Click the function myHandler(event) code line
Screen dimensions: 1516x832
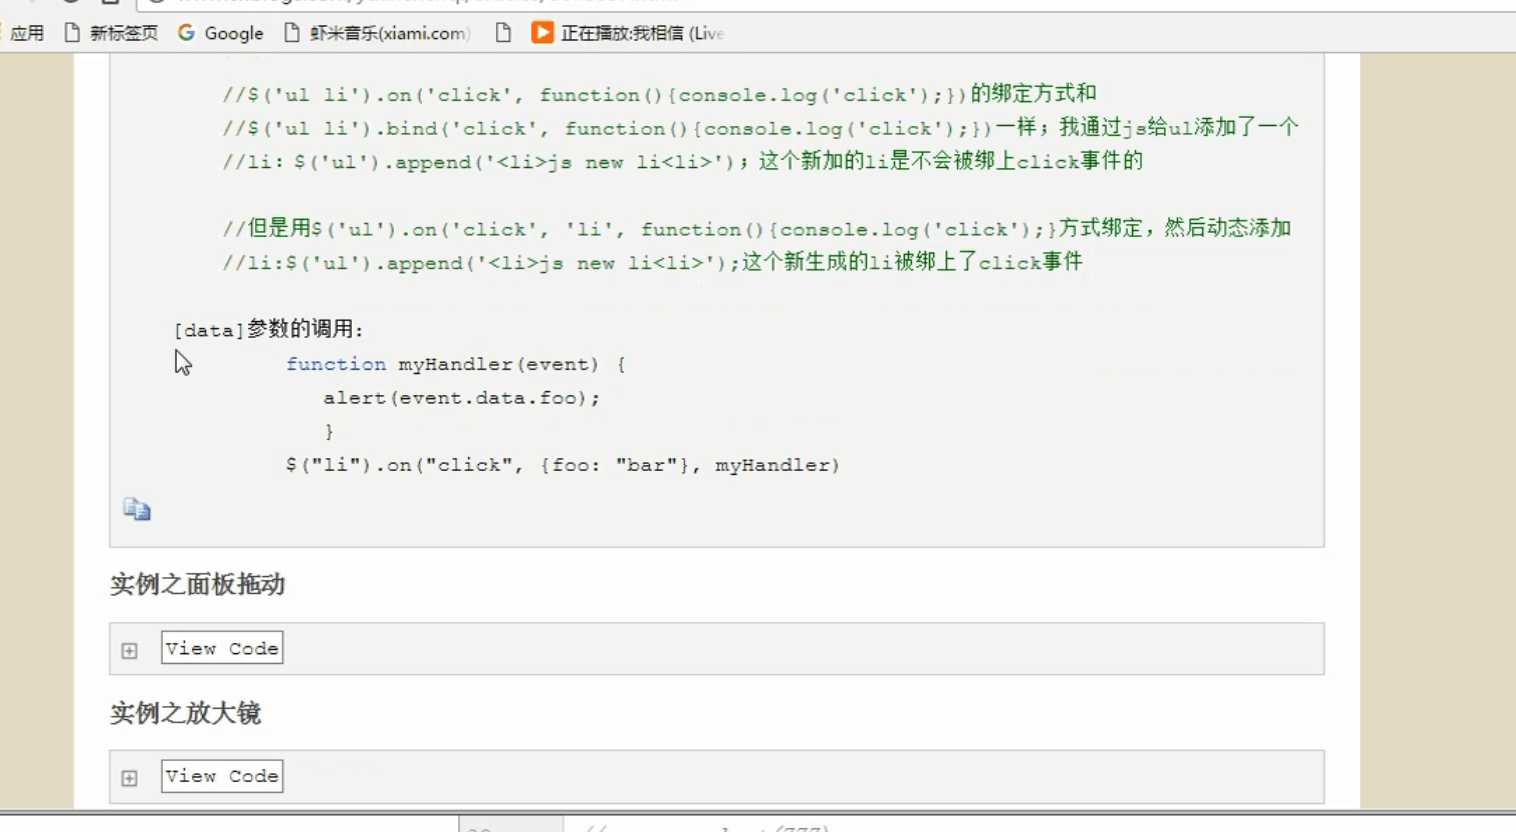[456, 364]
